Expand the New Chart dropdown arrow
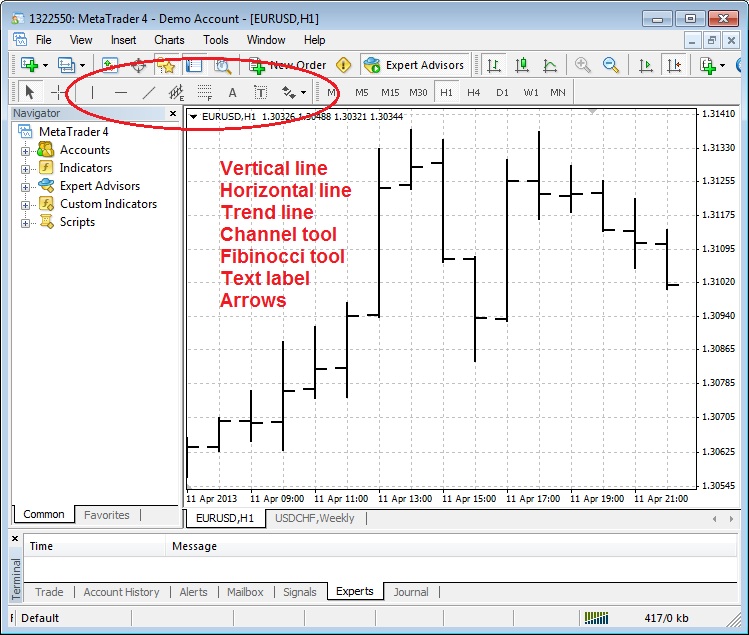Image resolution: width=749 pixels, height=635 pixels. click(45, 65)
